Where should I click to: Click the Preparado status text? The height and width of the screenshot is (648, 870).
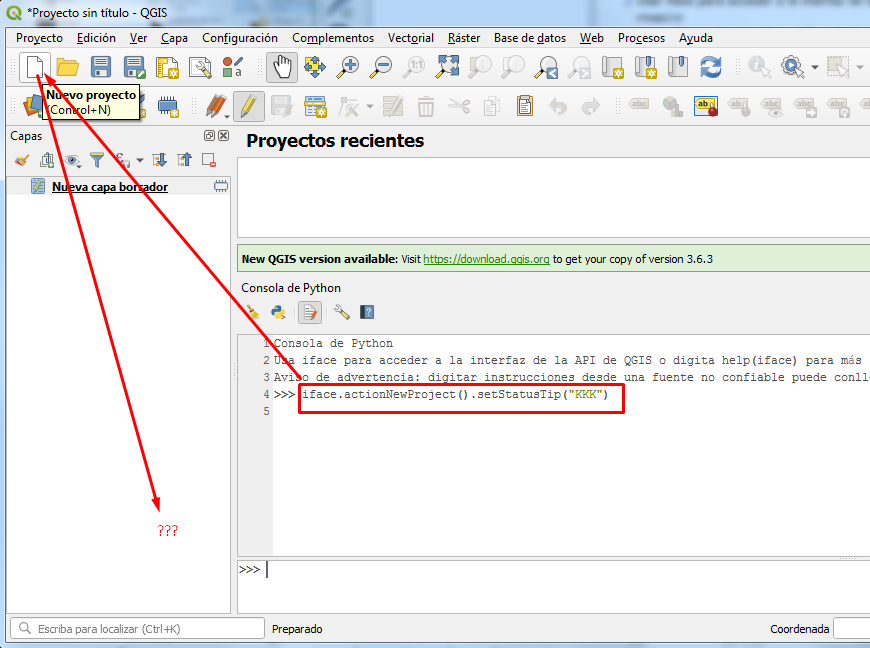[x=297, y=629]
